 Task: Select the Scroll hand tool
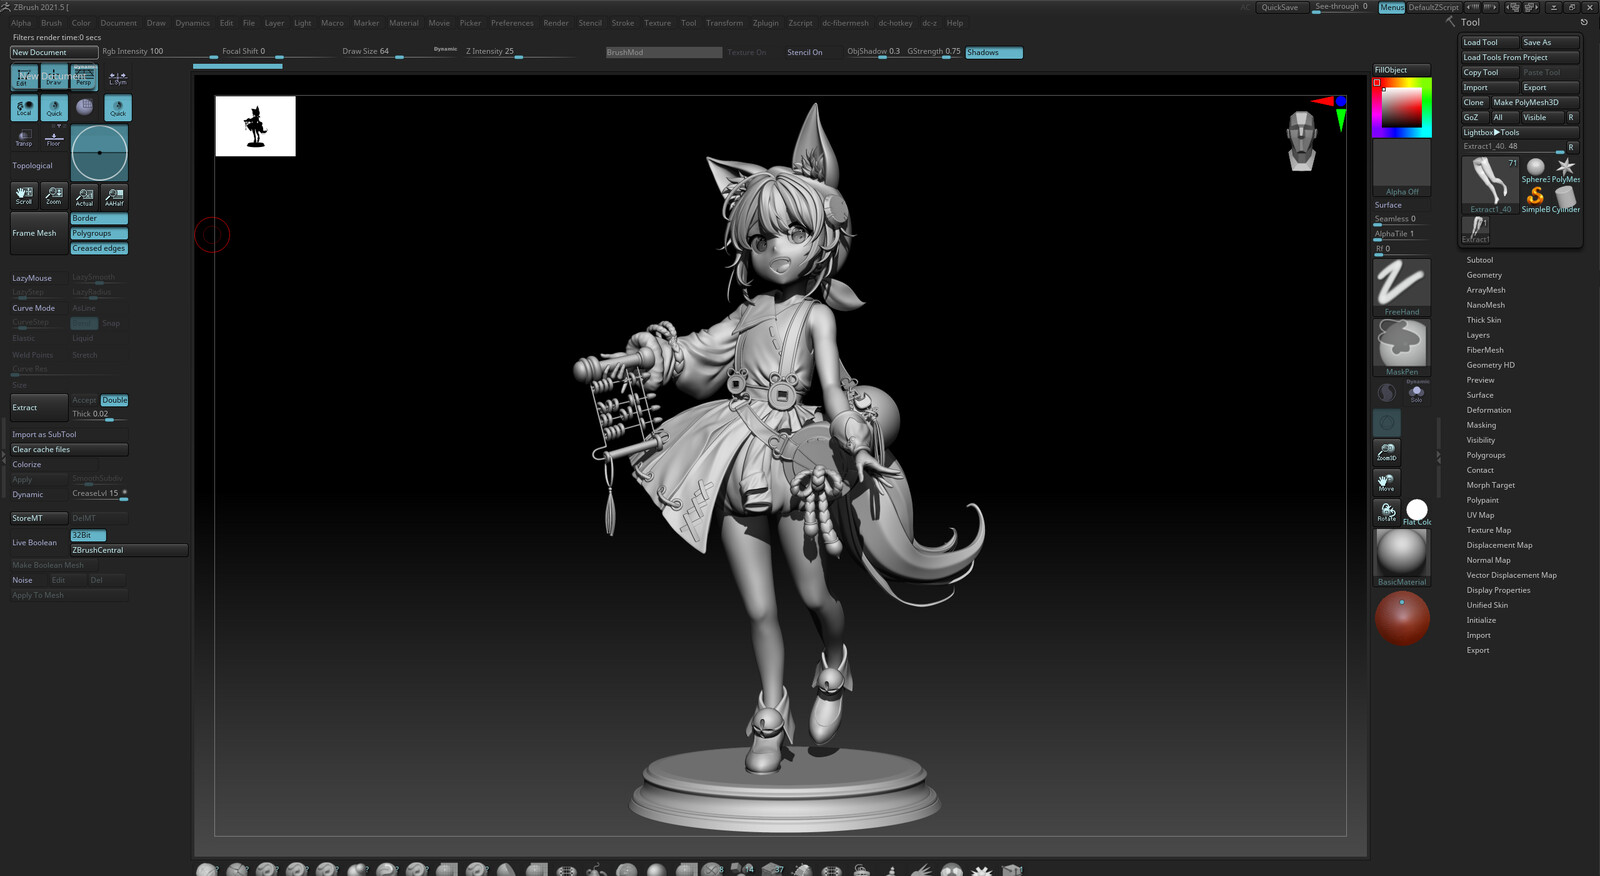coord(24,195)
